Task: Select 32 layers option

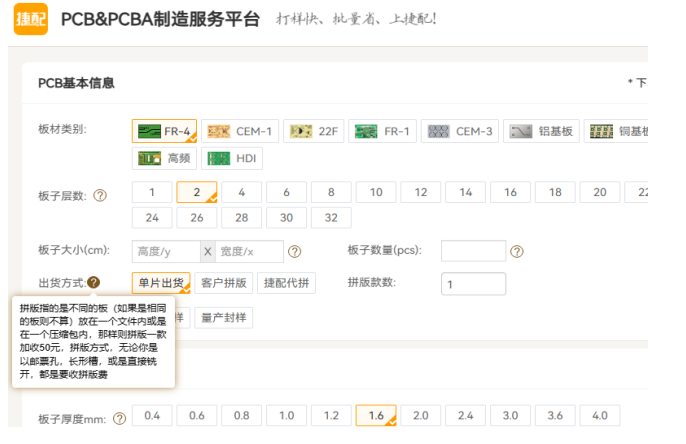Action: point(331,217)
